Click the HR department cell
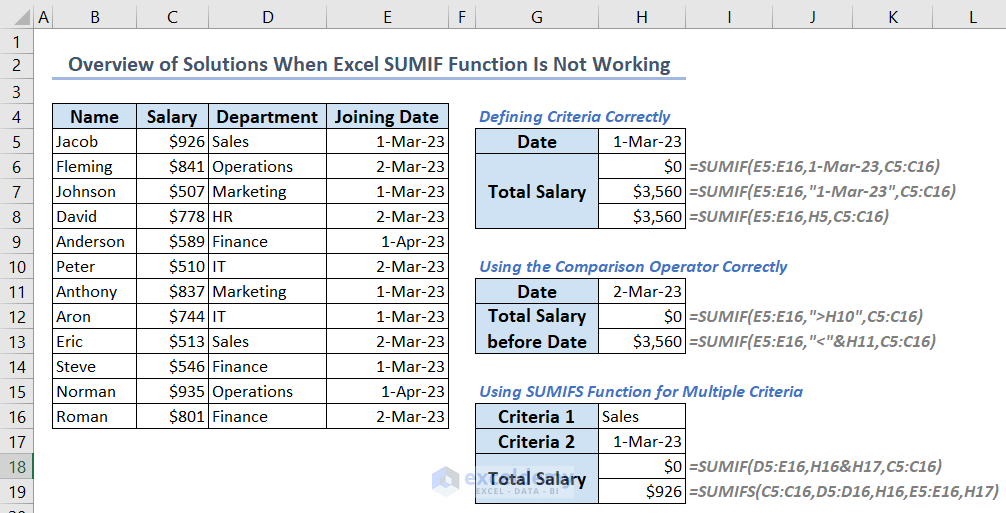Viewport: 1006px width, 513px height. 266,217
